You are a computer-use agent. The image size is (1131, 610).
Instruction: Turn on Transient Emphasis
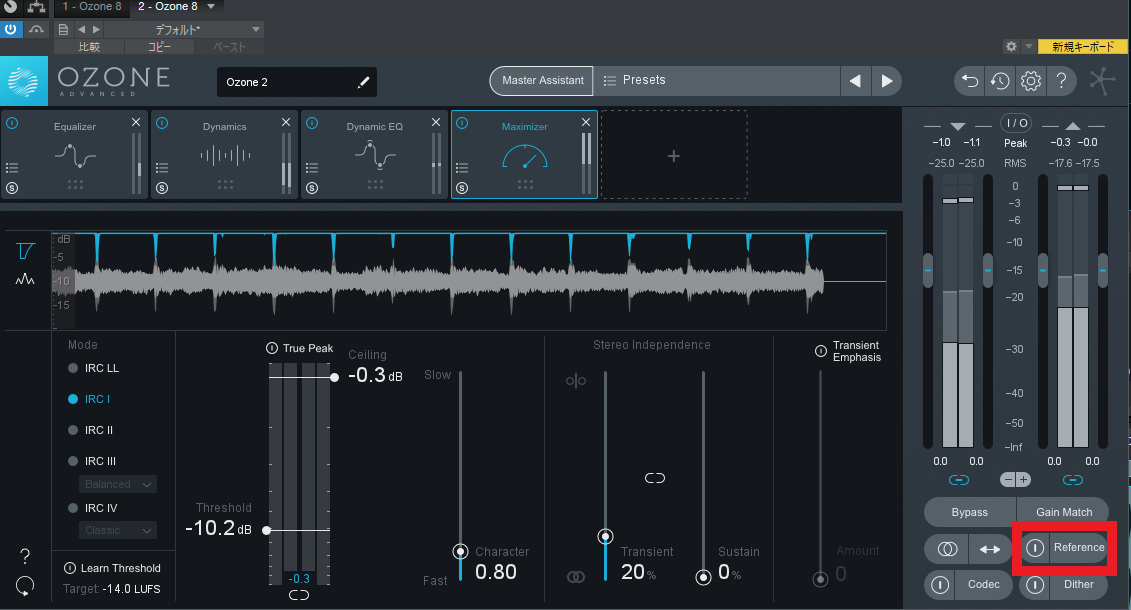coord(821,351)
